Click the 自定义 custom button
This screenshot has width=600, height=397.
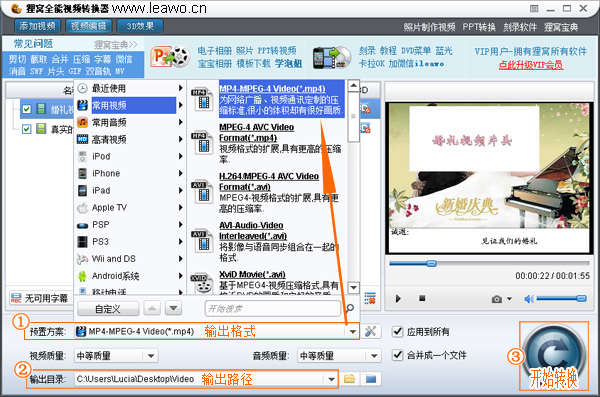click(x=108, y=309)
